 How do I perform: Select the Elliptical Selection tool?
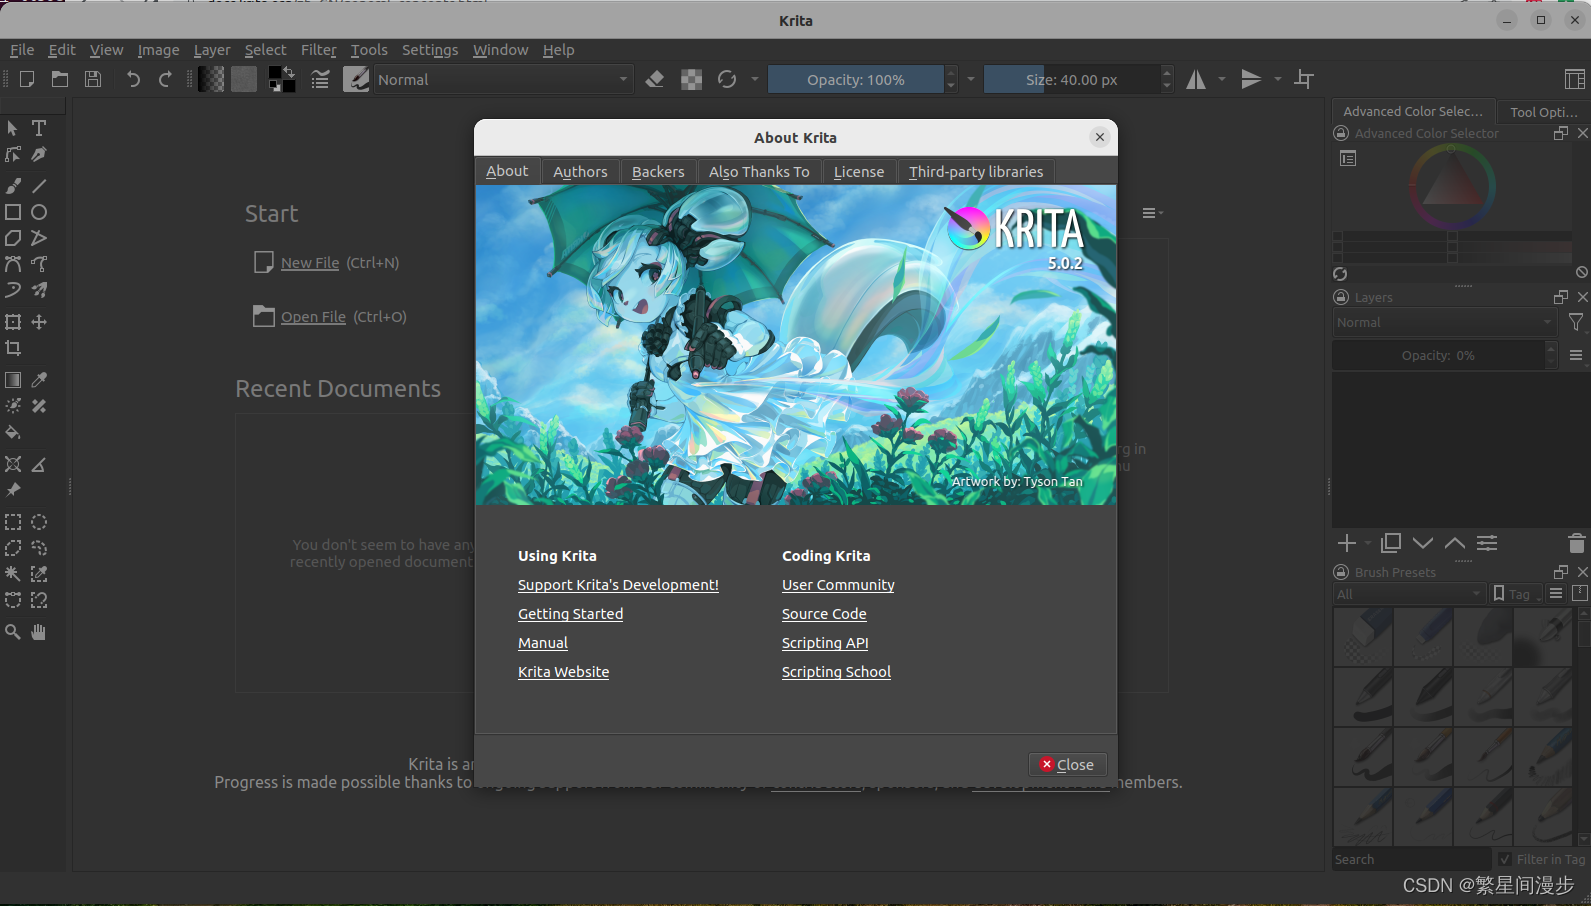pyautogui.click(x=39, y=522)
